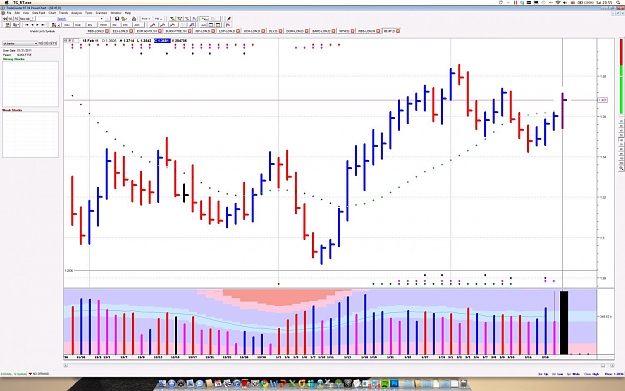625x391 pixels.
Task: Click the Watch List Symbols panel header
Action: [x=42, y=31]
